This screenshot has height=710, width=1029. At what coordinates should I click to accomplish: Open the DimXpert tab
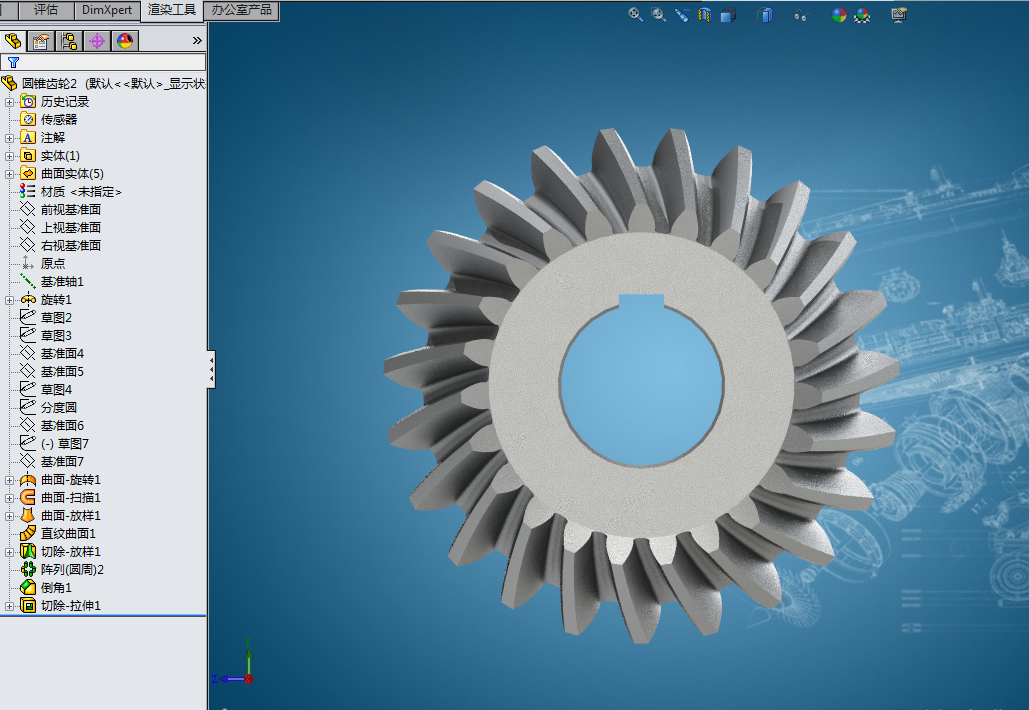[107, 10]
